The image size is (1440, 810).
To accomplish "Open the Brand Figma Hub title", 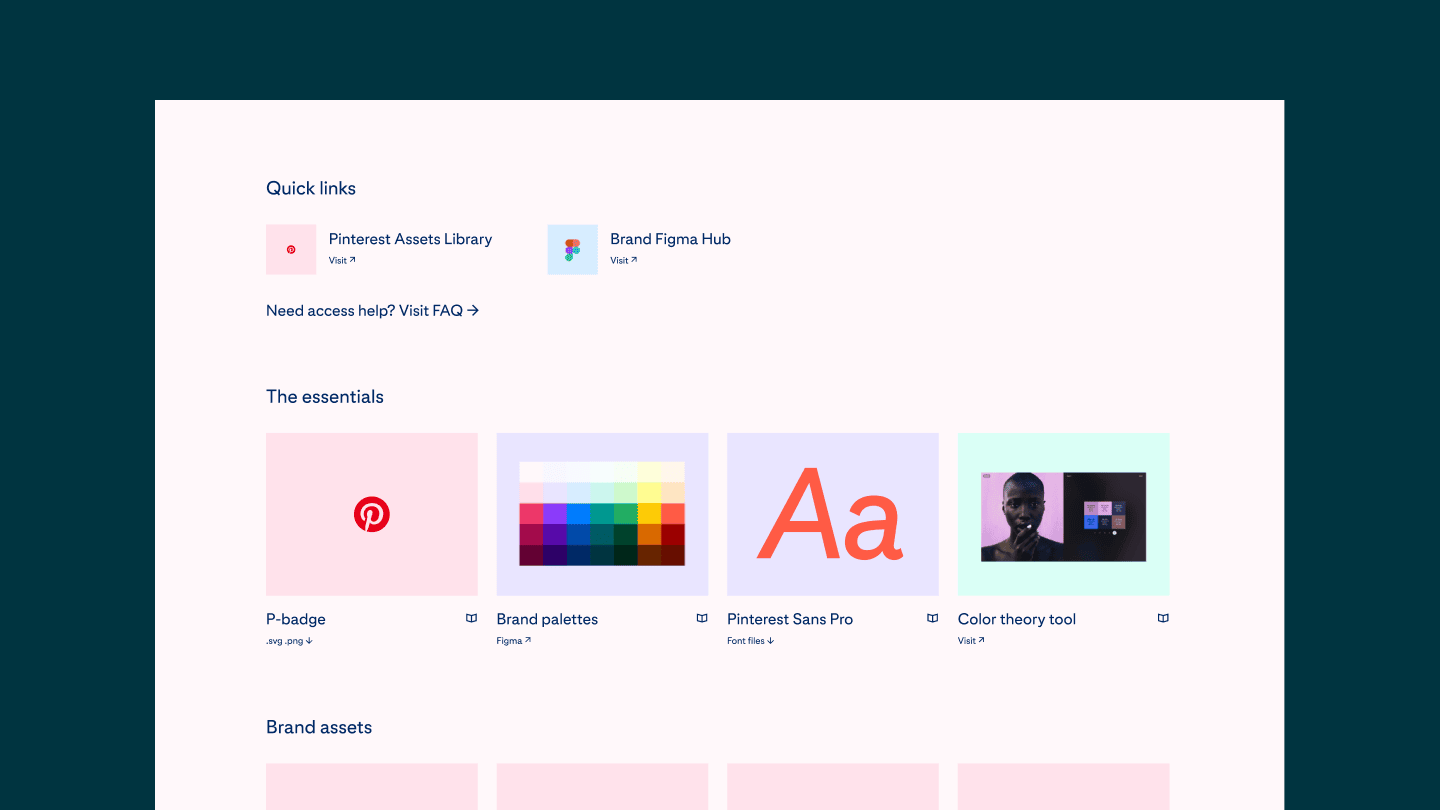I will click(670, 239).
